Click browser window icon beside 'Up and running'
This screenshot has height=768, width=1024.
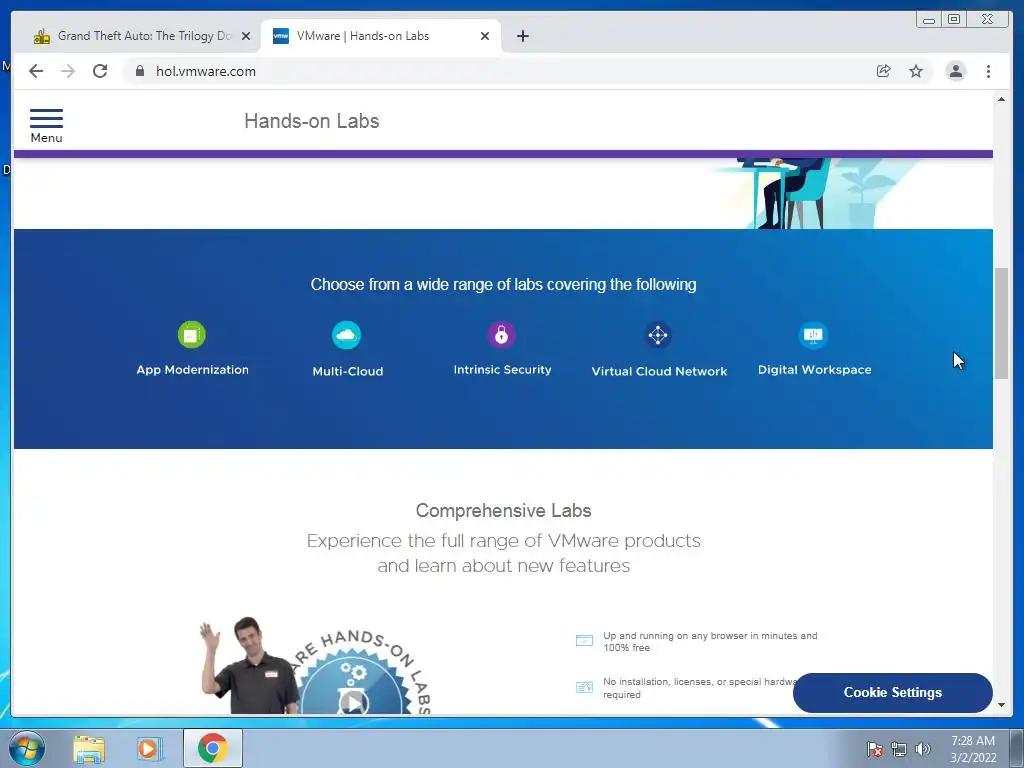click(x=584, y=641)
